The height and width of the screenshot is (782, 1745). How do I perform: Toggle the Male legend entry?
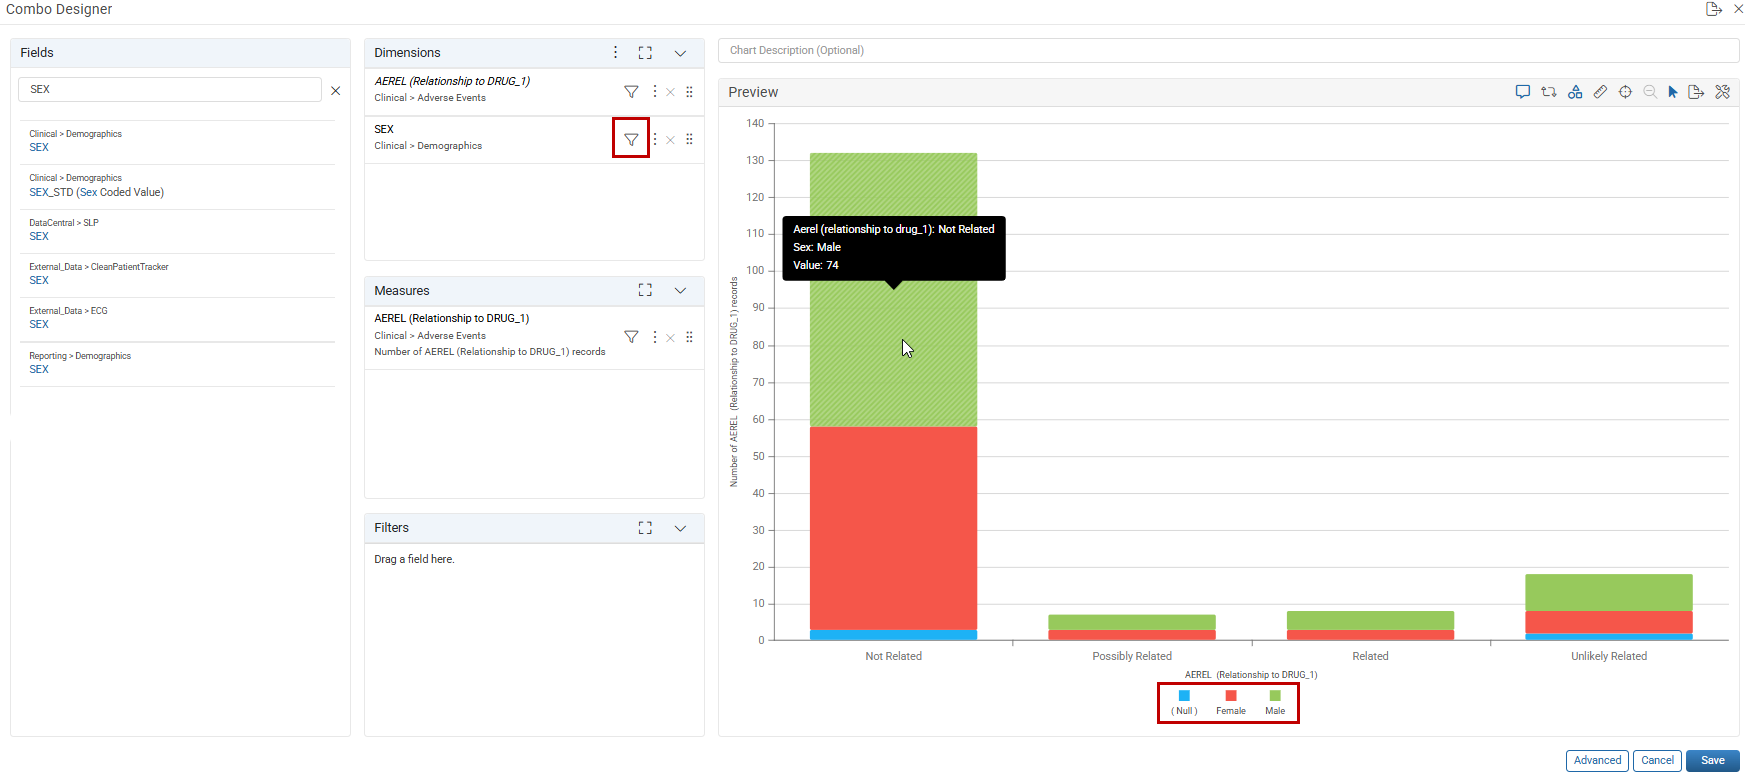tap(1275, 702)
